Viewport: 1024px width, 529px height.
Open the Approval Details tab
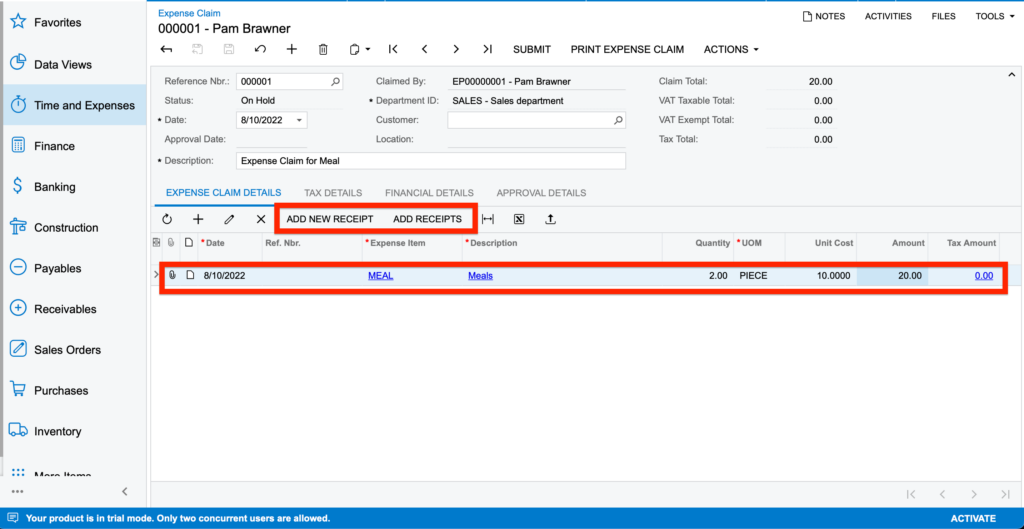click(x=541, y=193)
